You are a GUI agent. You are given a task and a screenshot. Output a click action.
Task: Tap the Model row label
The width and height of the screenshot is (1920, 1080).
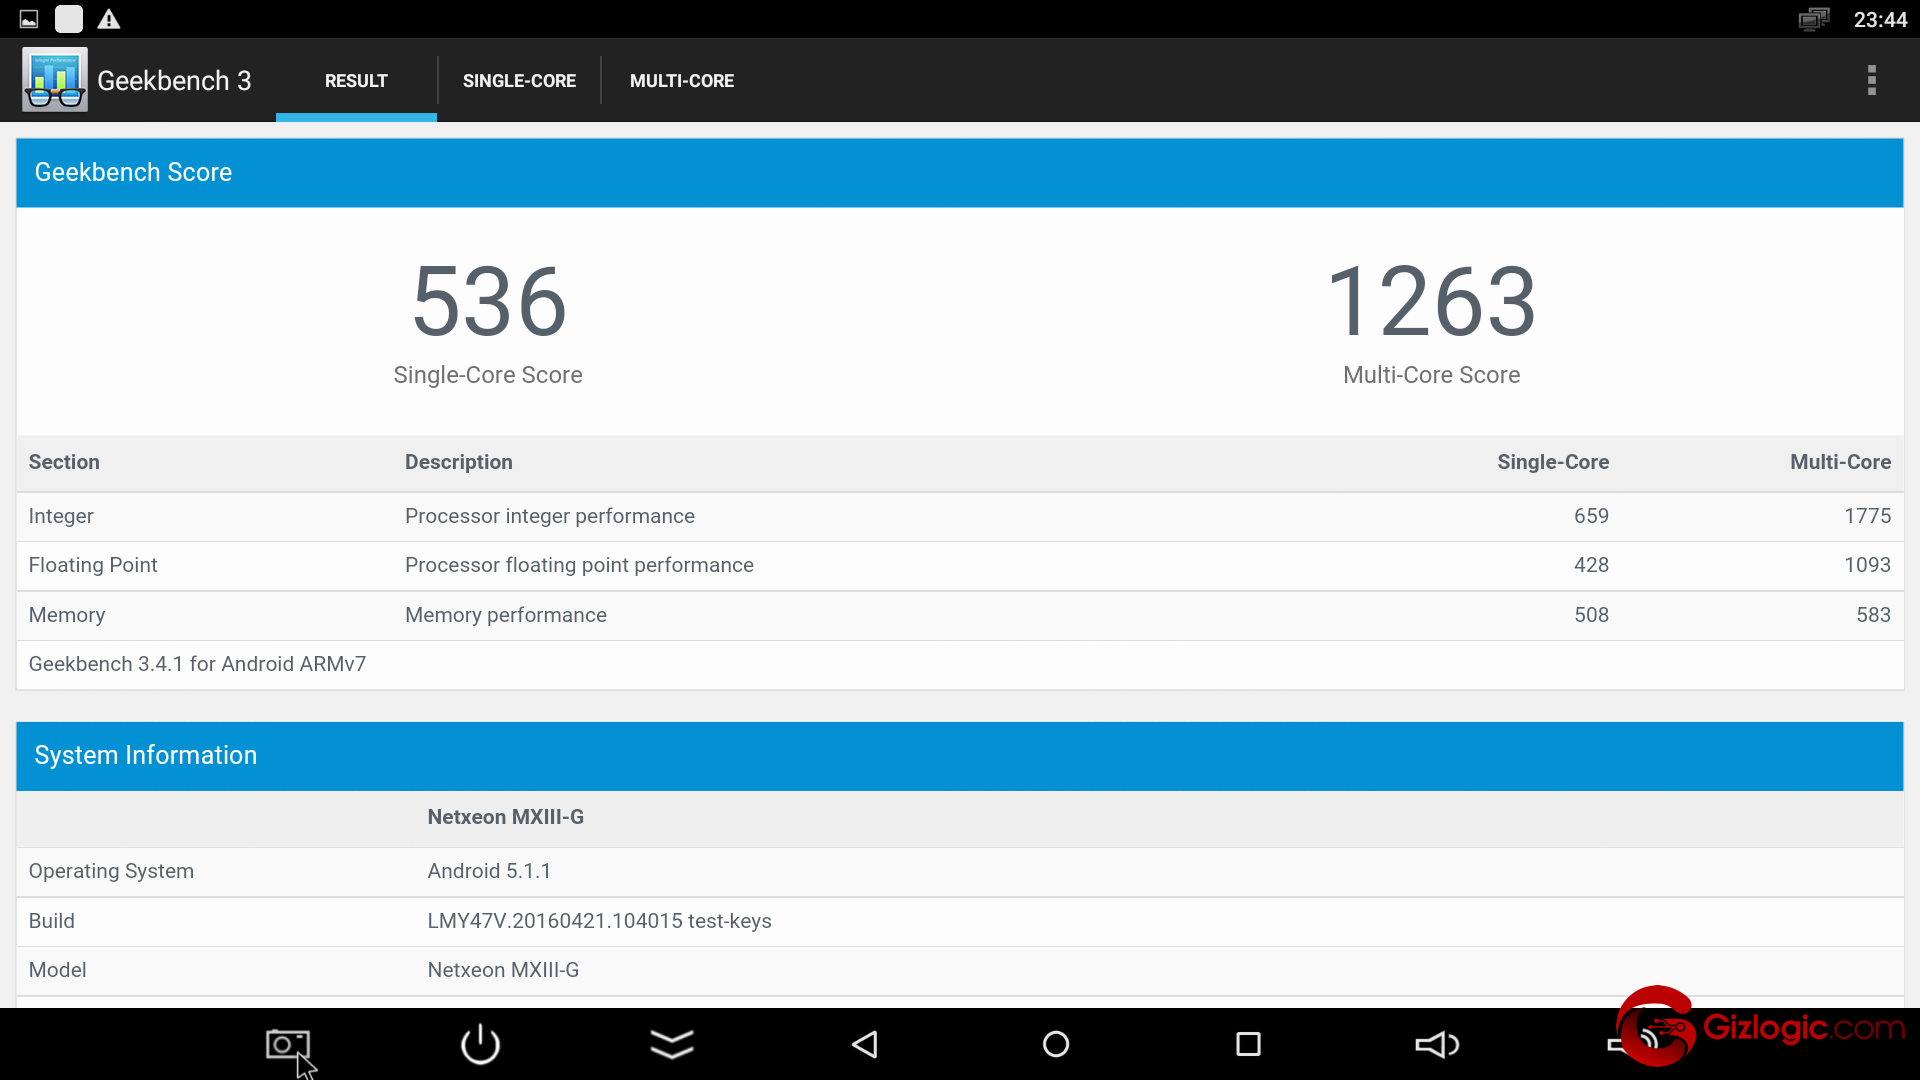(57, 970)
